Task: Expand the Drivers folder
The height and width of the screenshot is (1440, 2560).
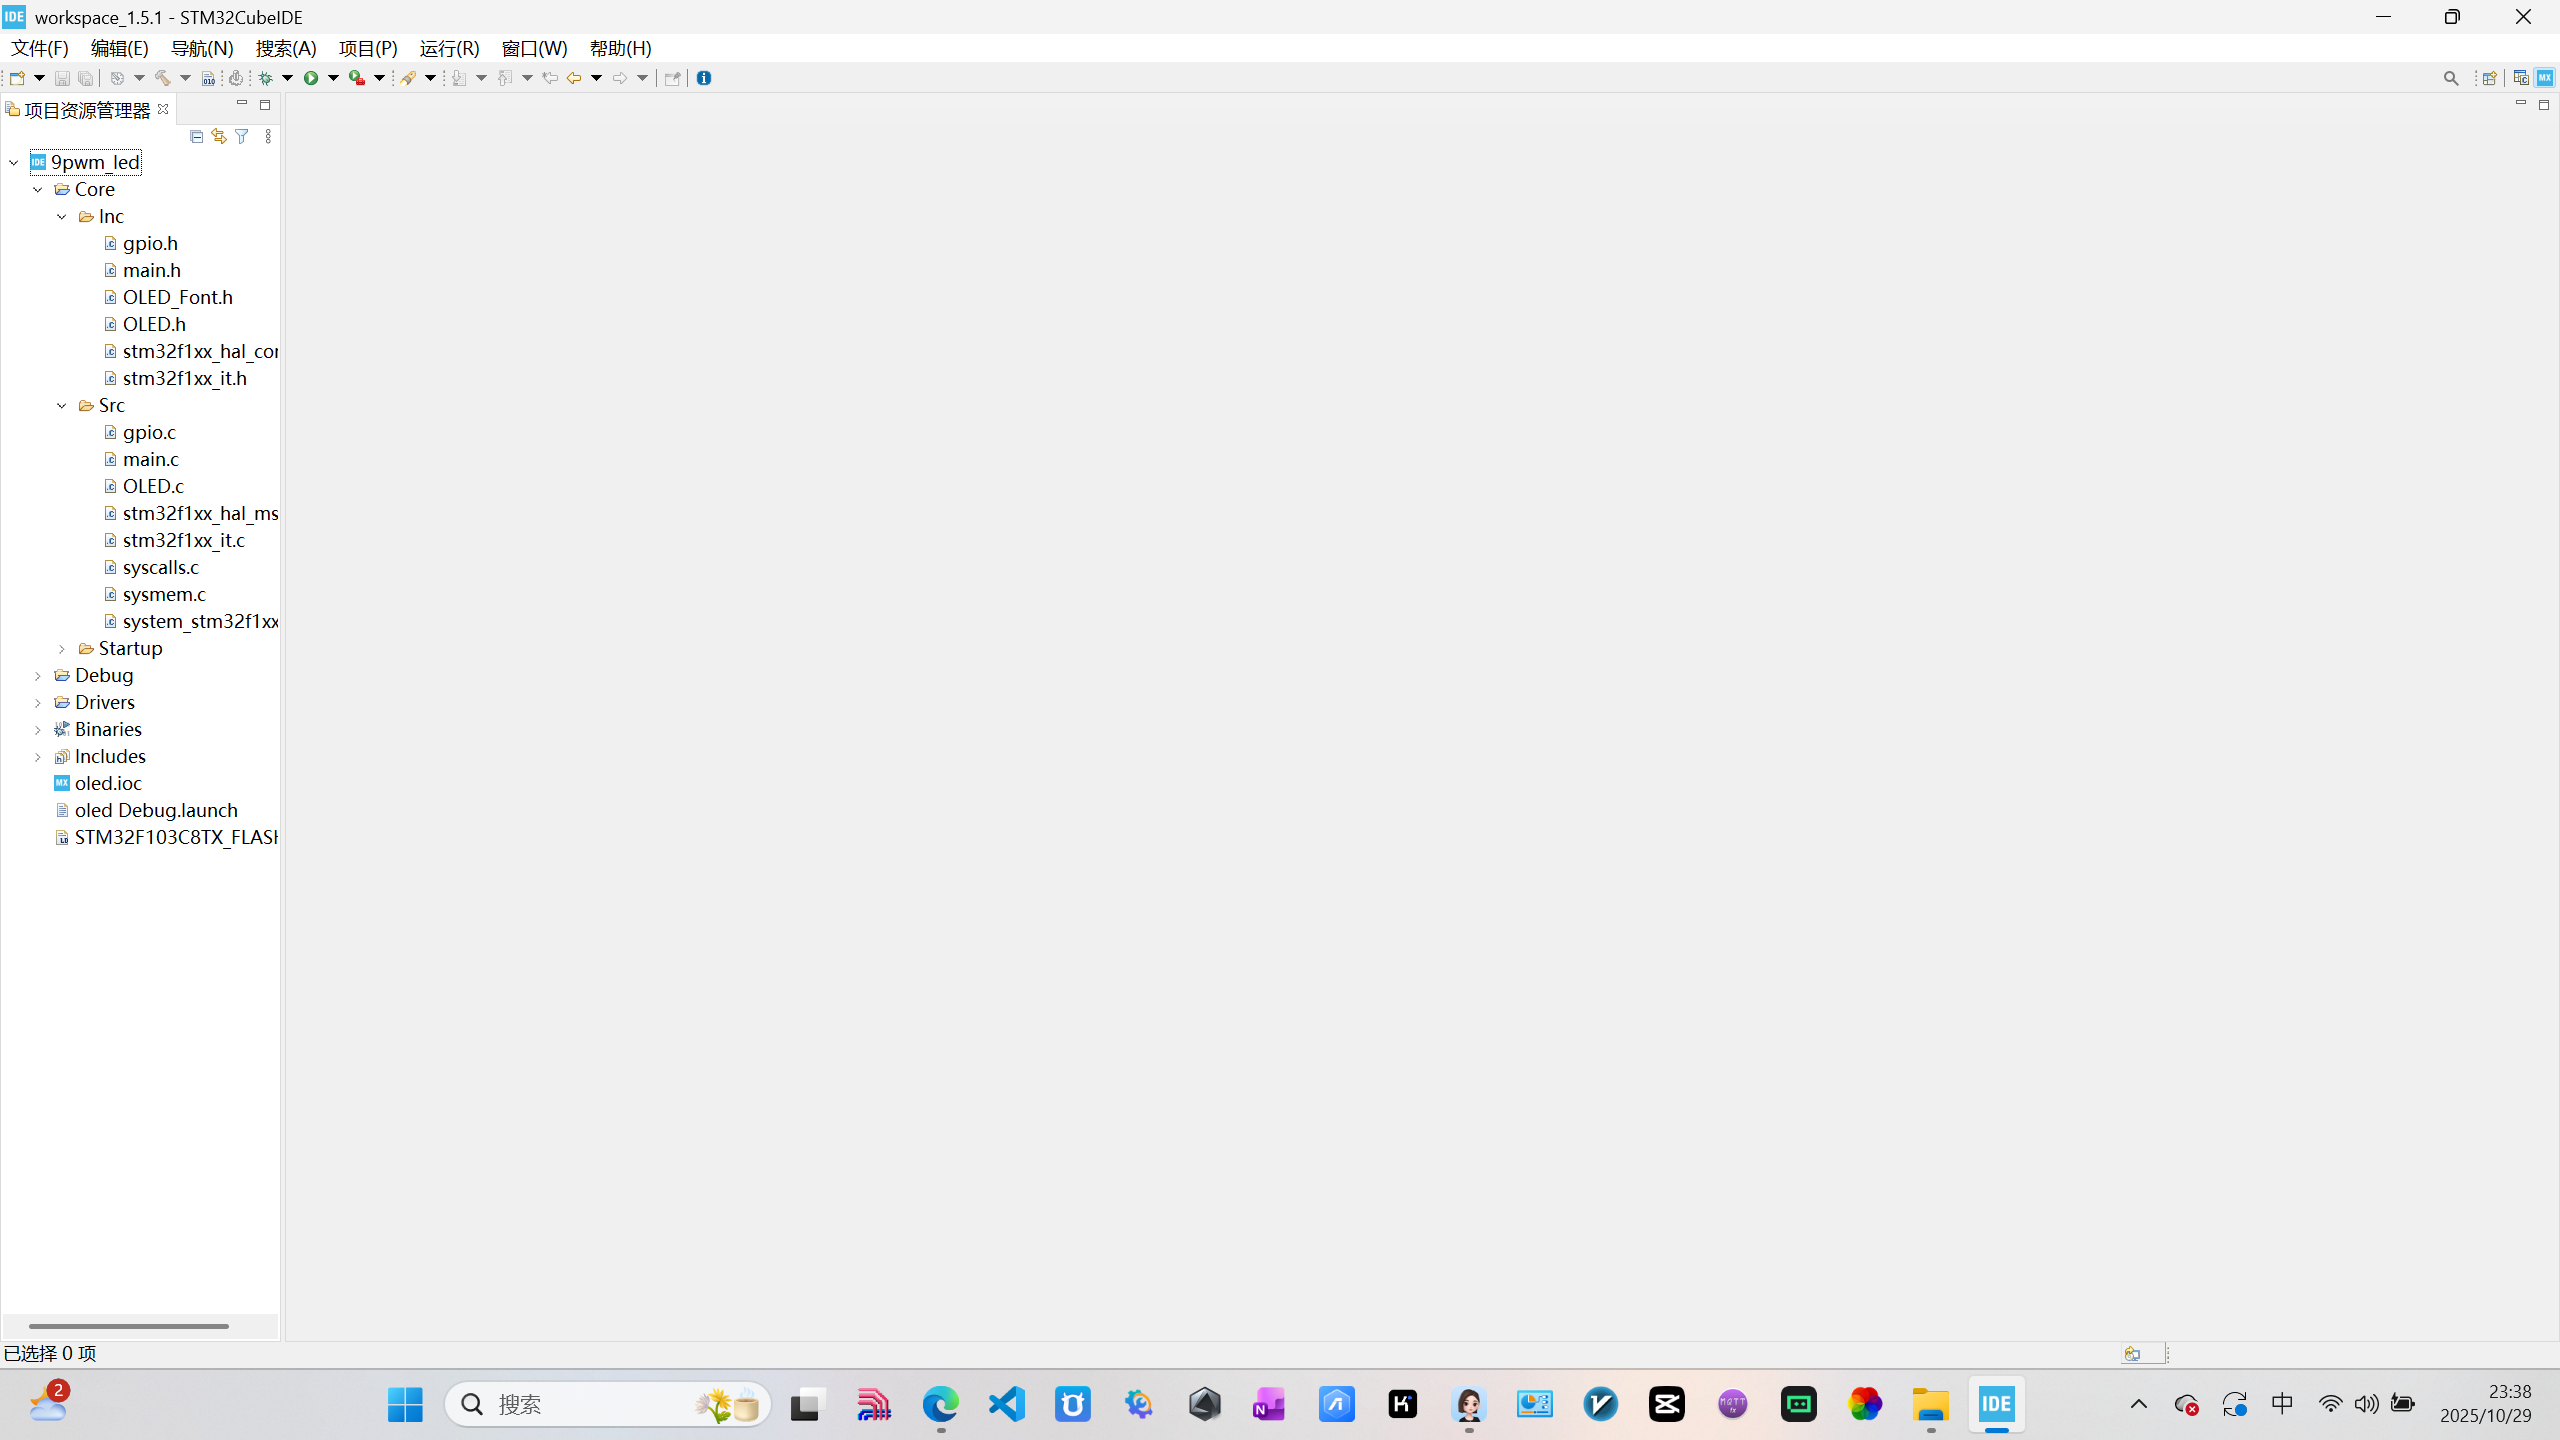Action: point(38,703)
